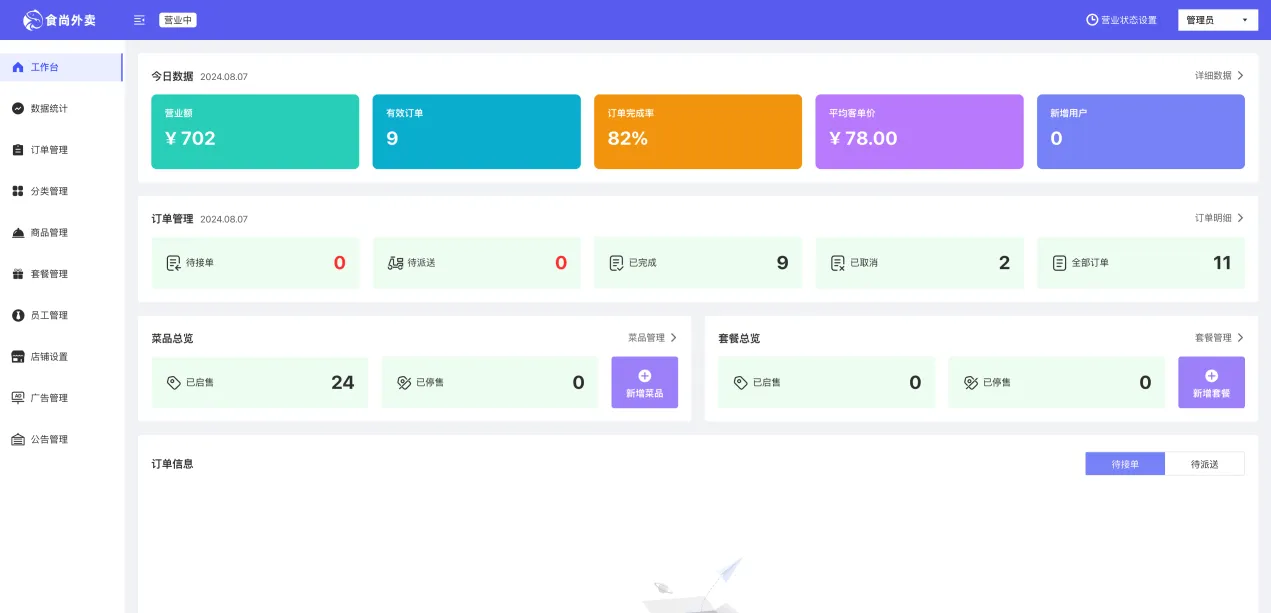1271x613 pixels.
Task: Click the orange 订单完成率 card
Action: point(697,132)
